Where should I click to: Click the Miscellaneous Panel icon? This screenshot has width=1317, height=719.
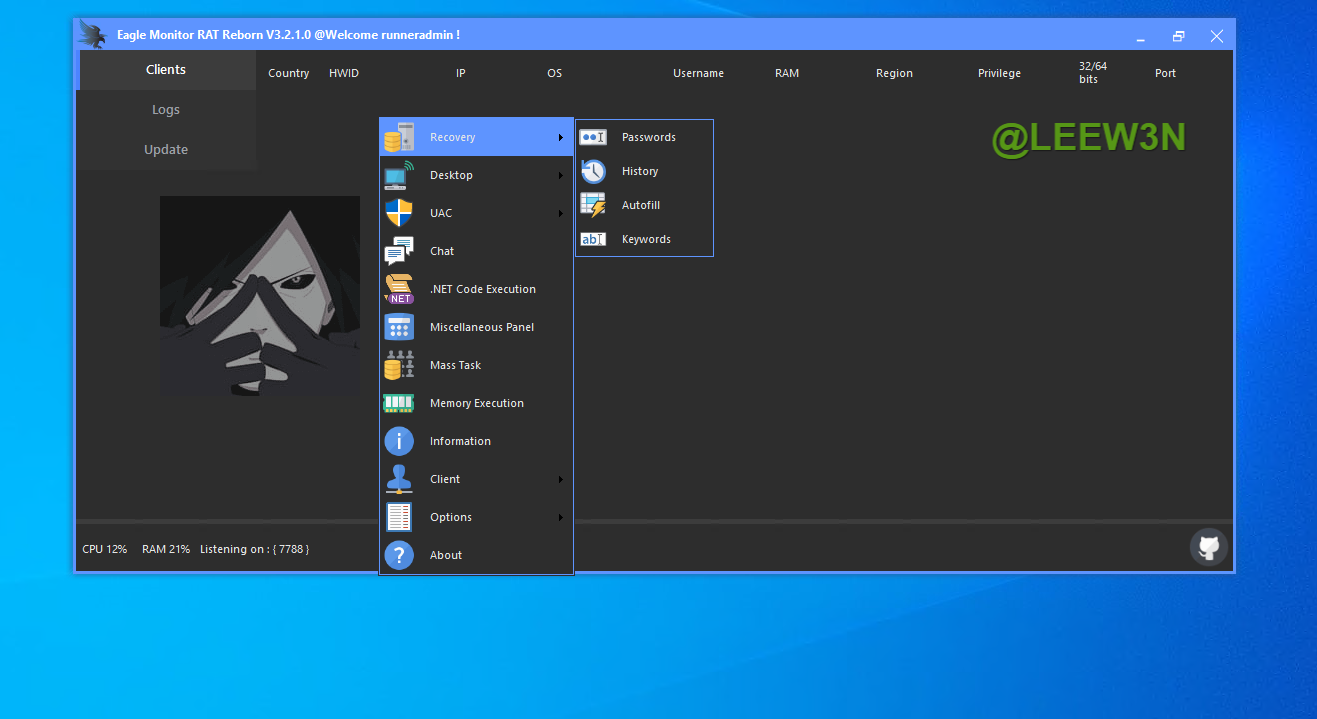coord(399,327)
